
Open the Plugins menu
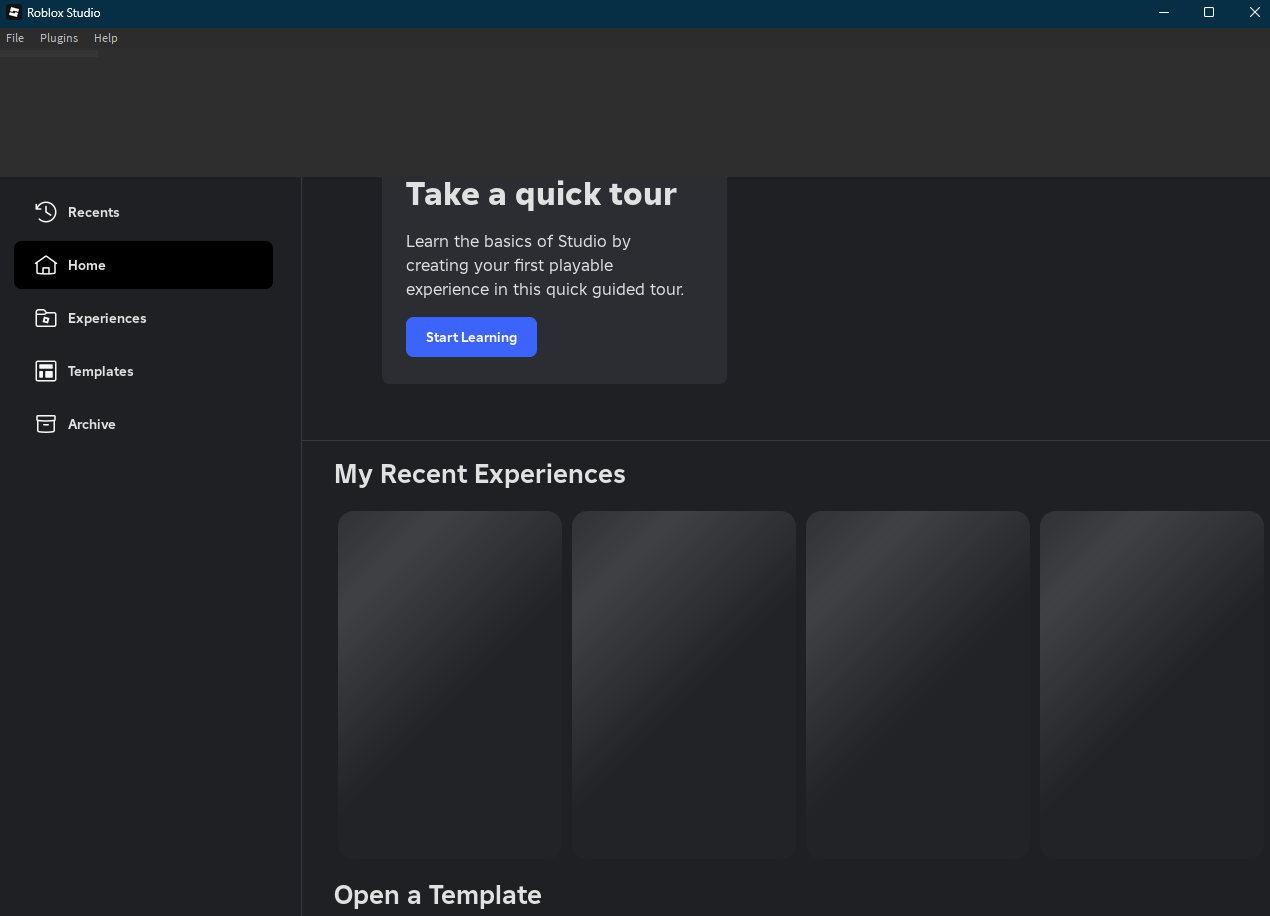(59, 38)
